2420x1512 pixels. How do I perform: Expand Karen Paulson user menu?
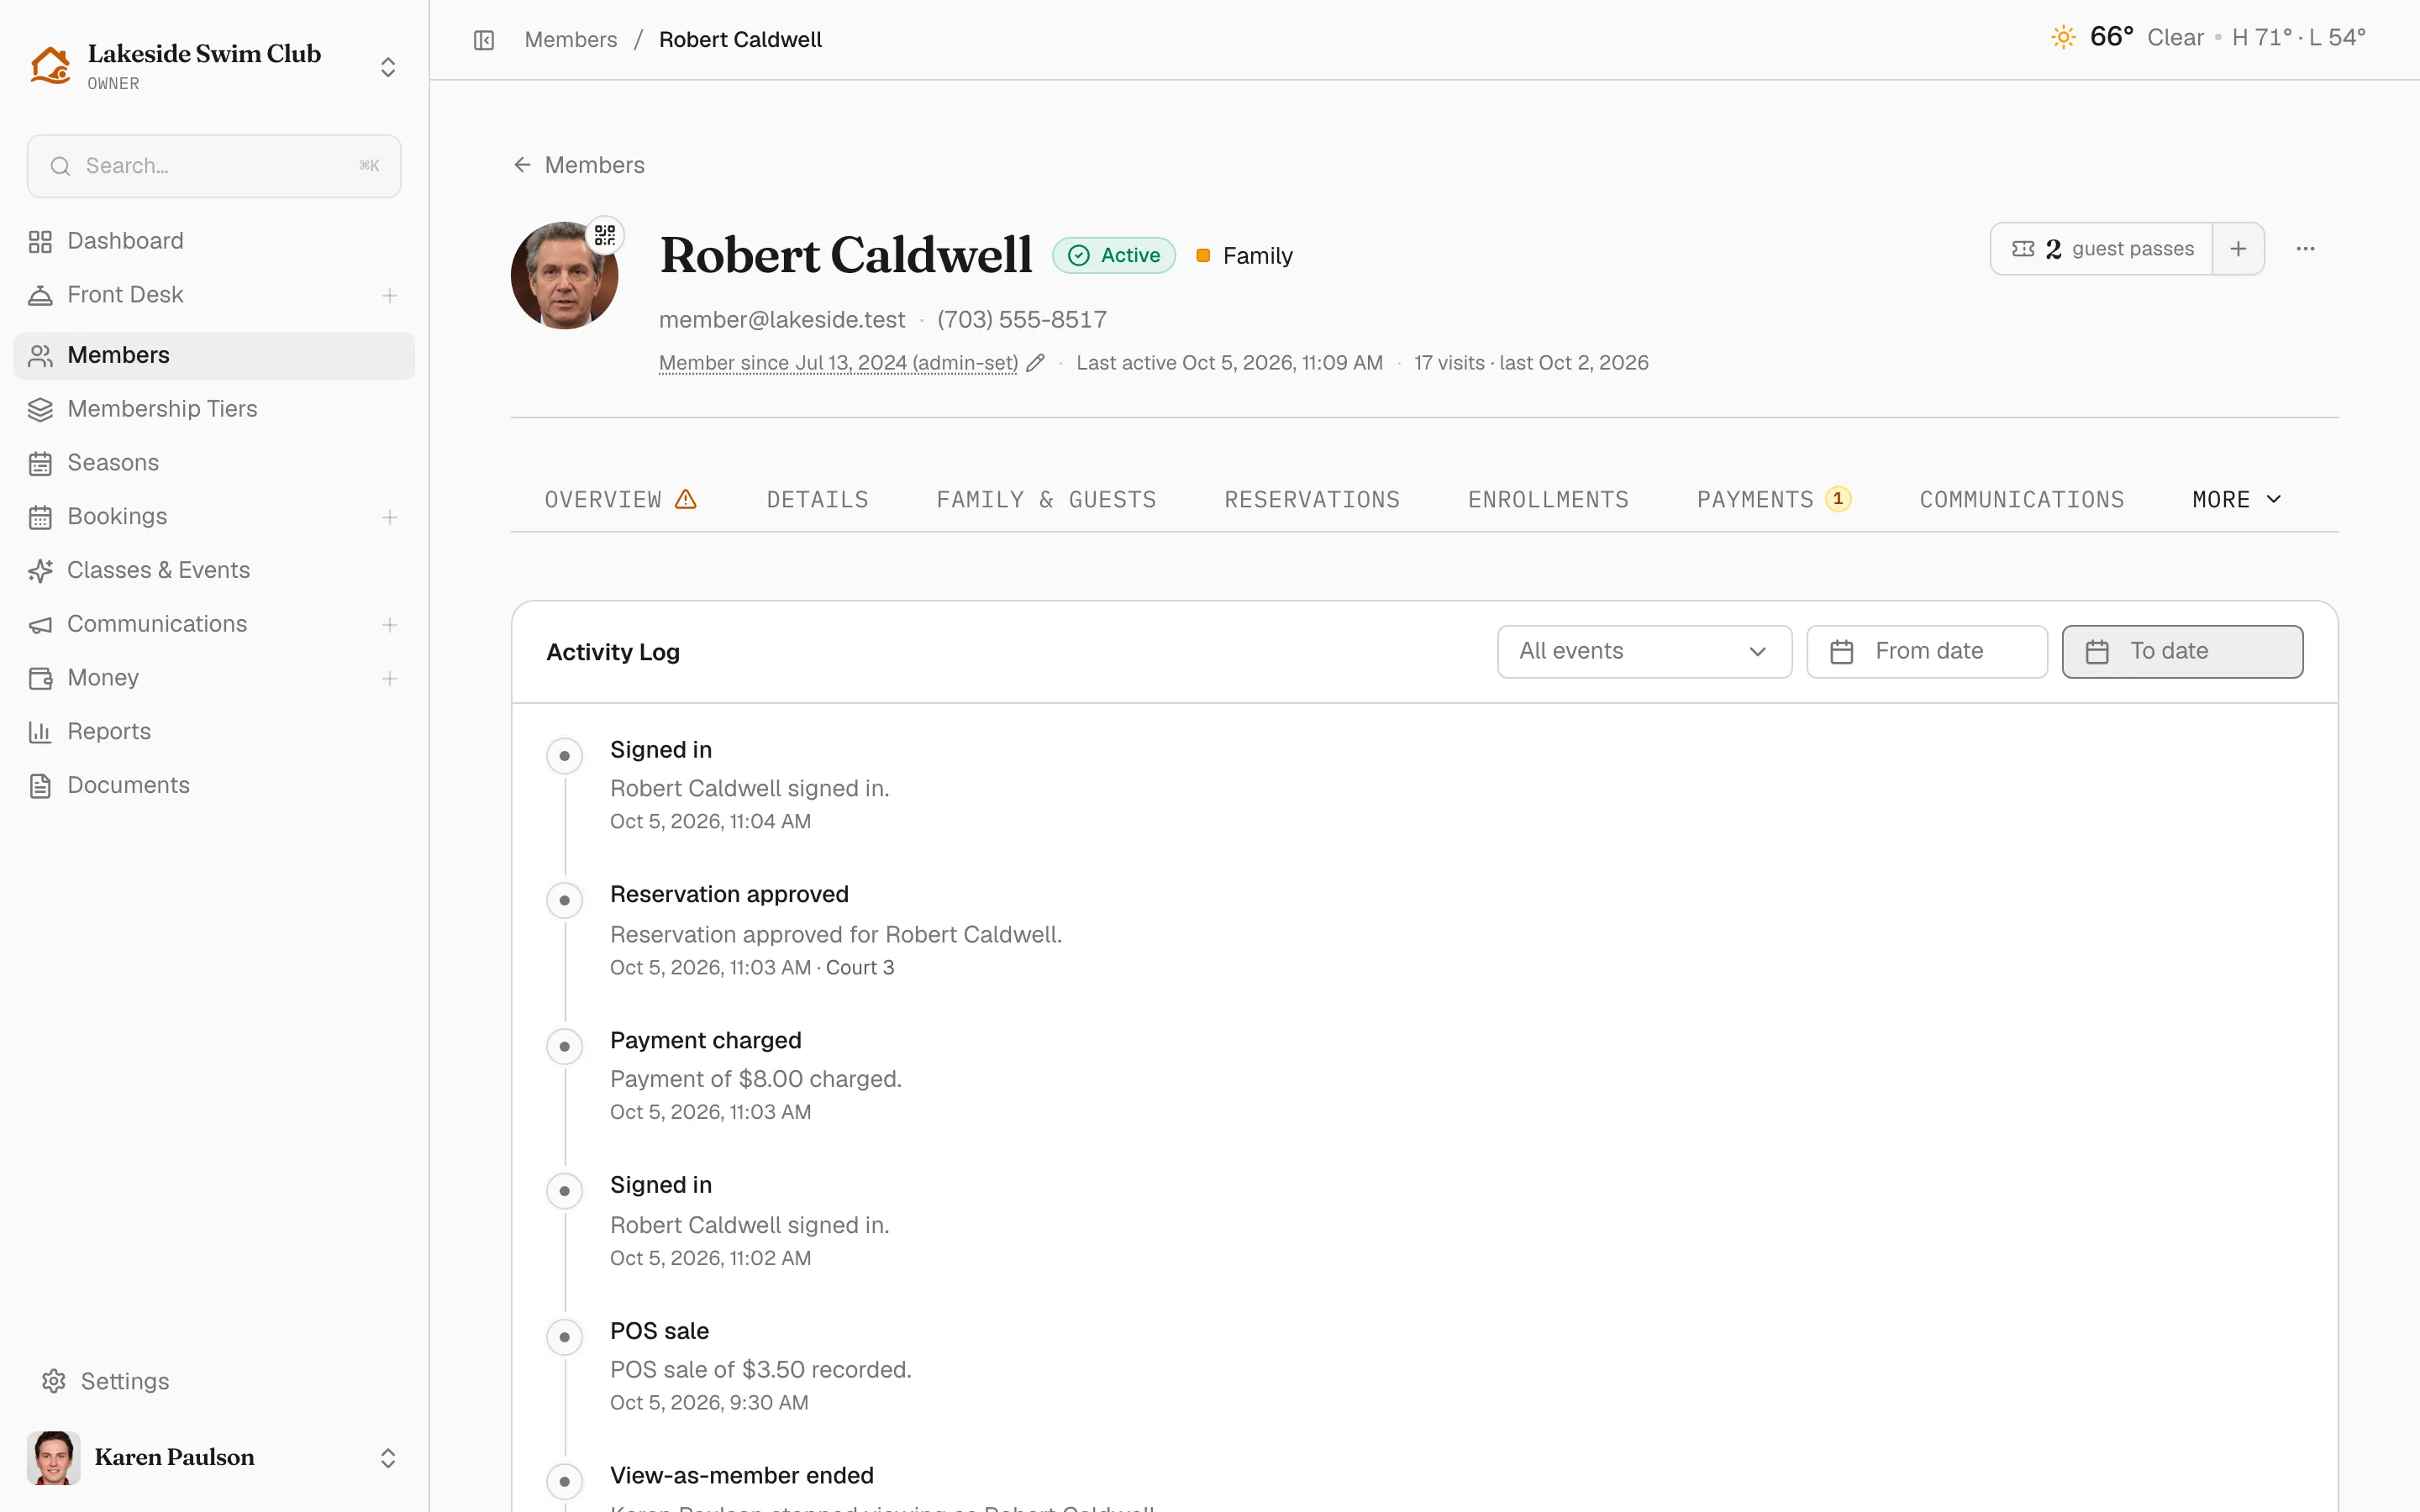pyautogui.click(x=388, y=1458)
